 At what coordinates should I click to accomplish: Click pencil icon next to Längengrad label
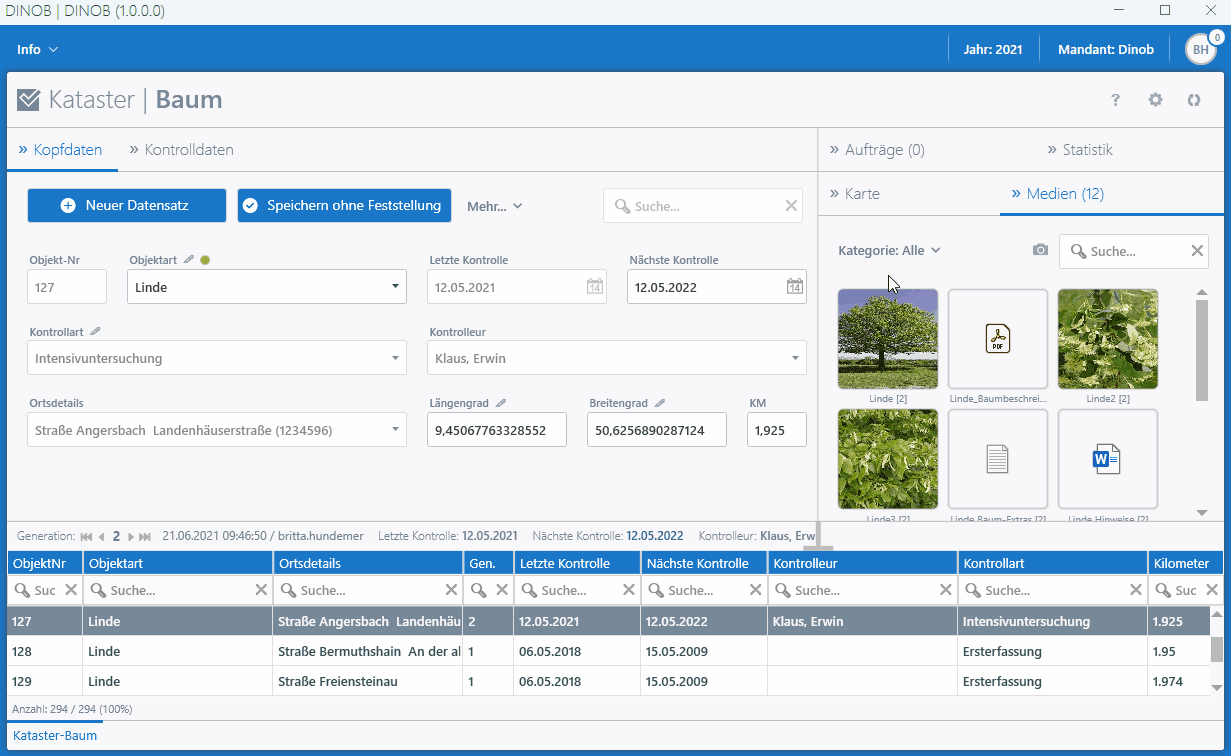[x=501, y=403]
